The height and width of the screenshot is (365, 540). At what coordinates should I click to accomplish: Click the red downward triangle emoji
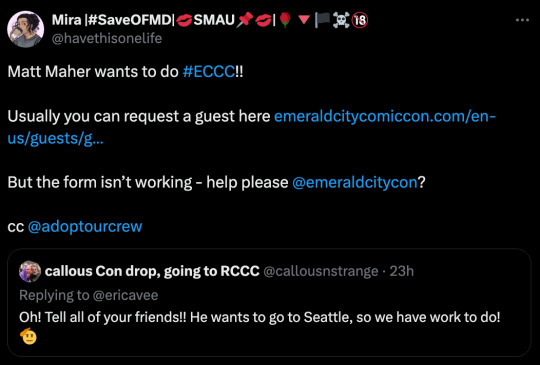pyautogui.click(x=303, y=20)
